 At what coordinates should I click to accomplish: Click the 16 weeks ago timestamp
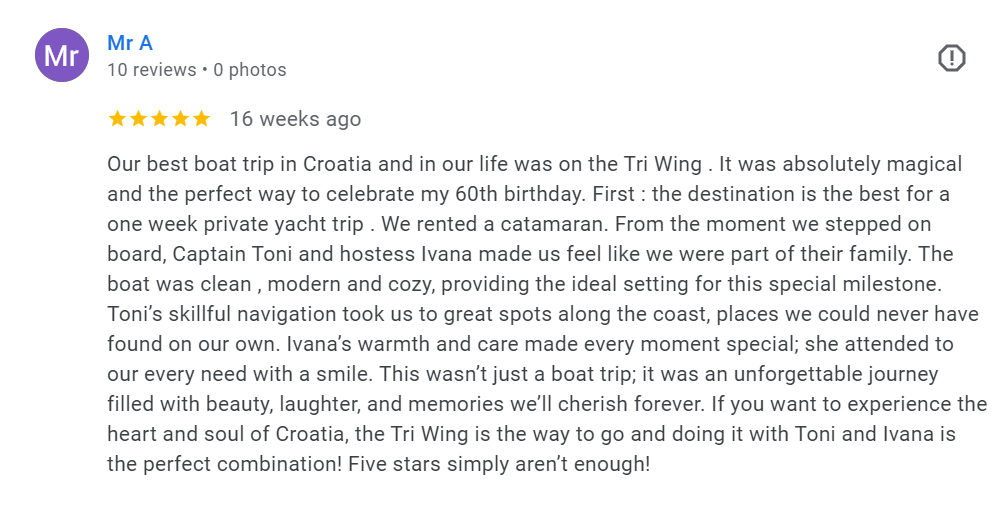point(295,119)
